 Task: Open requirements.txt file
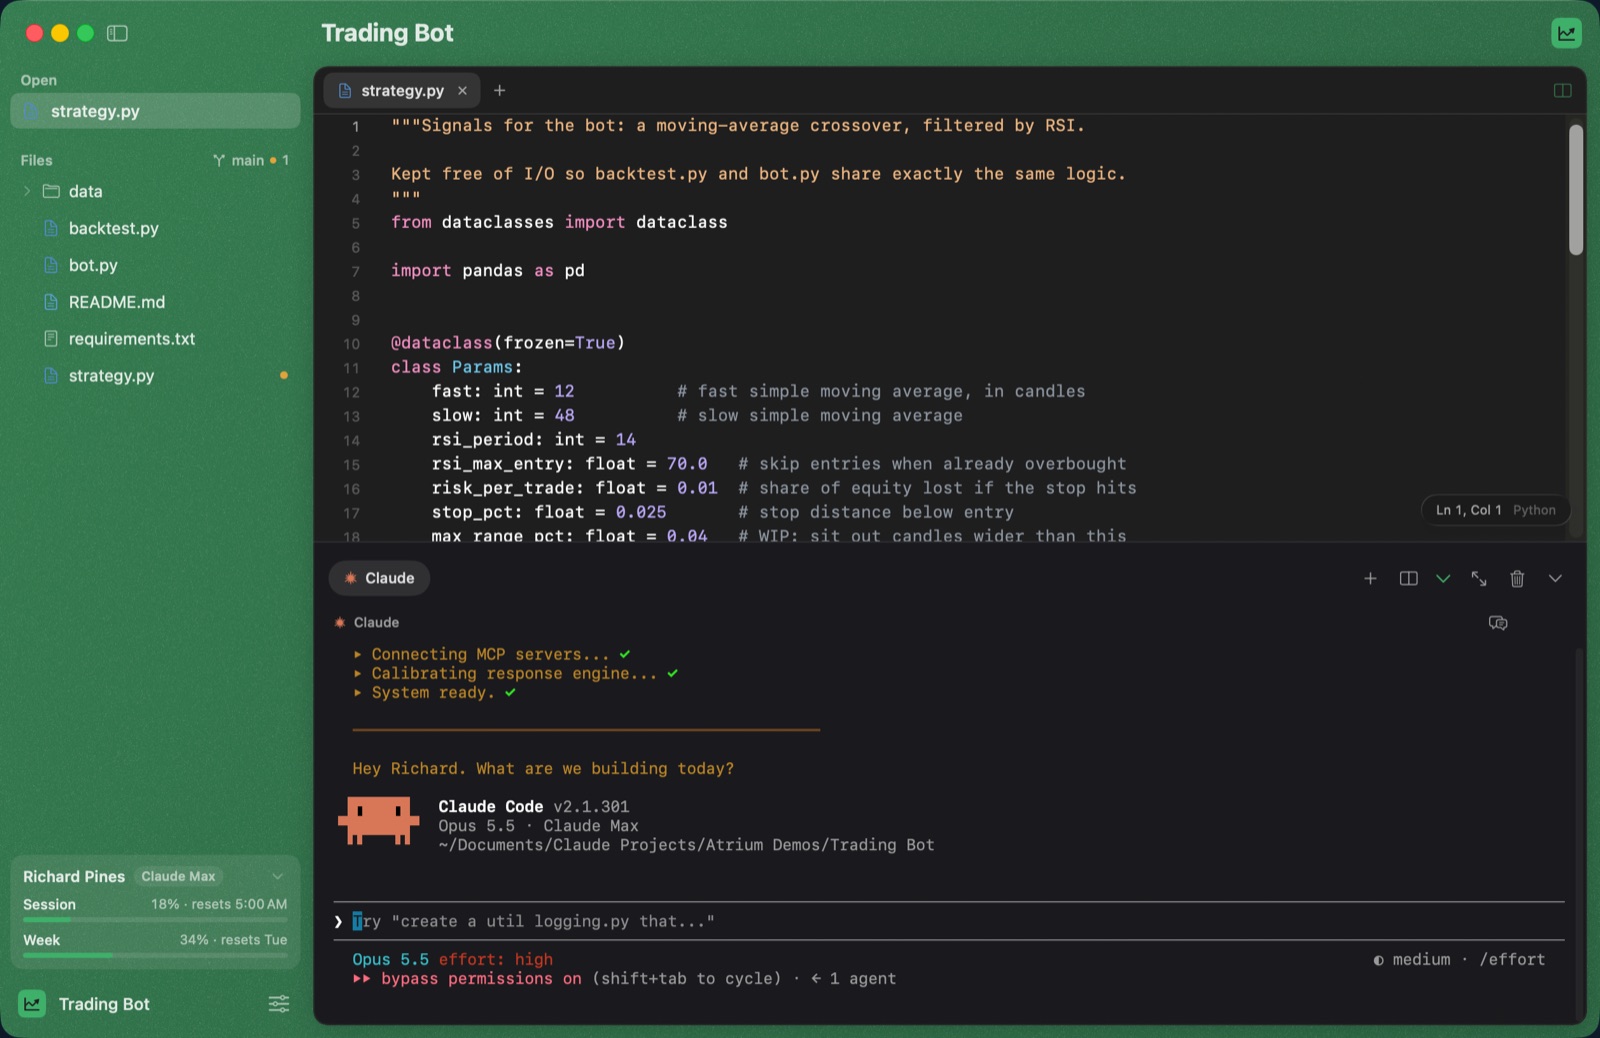tap(131, 339)
